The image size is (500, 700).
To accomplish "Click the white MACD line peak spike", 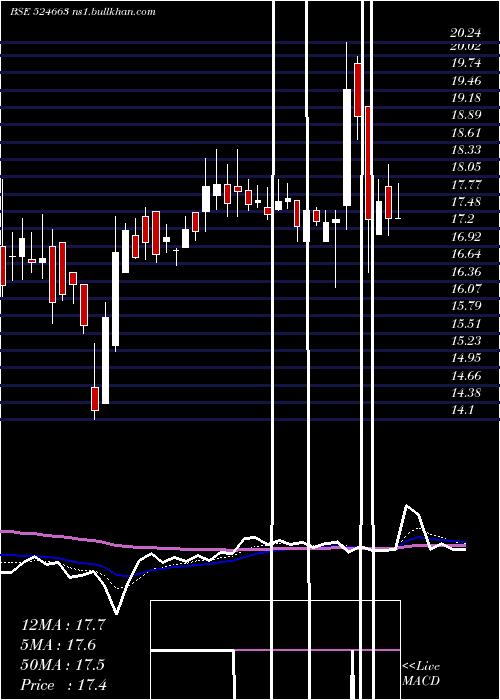I will point(407,506).
